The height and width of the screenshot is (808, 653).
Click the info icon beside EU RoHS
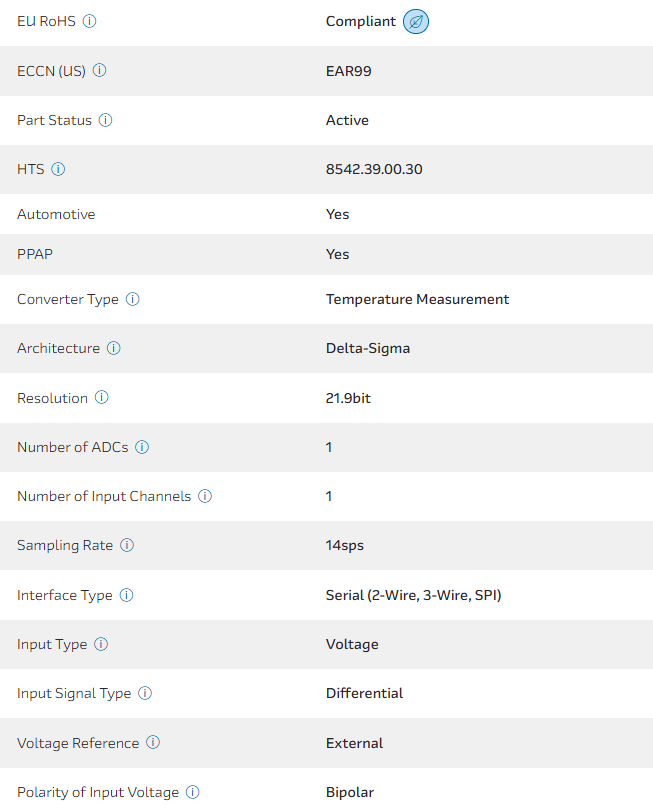90,21
